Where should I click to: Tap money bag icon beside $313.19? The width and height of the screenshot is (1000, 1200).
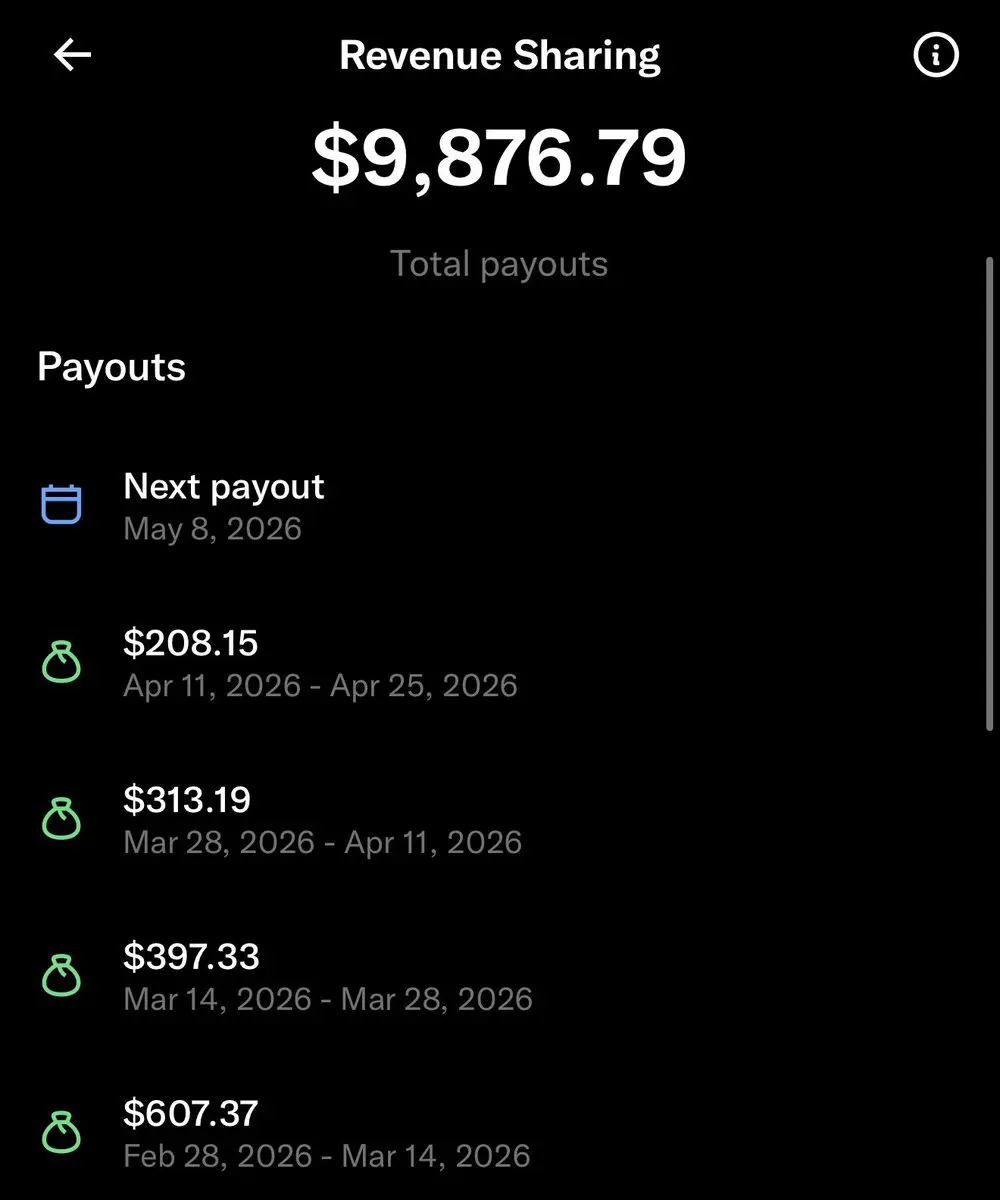tap(61, 819)
